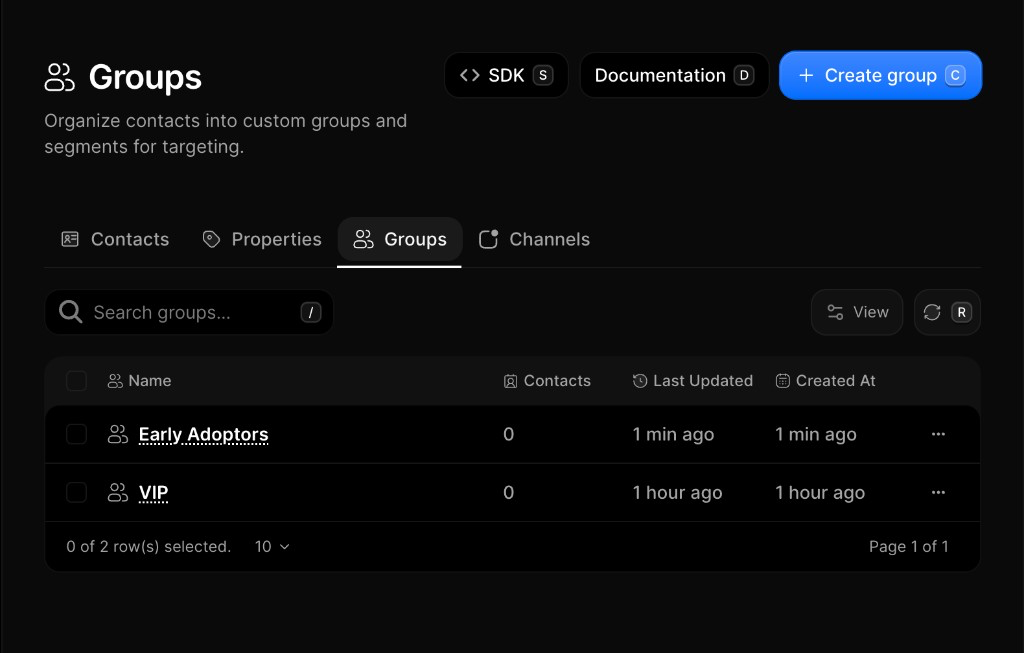Refresh the groups list
1024x653 pixels.
coord(947,312)
